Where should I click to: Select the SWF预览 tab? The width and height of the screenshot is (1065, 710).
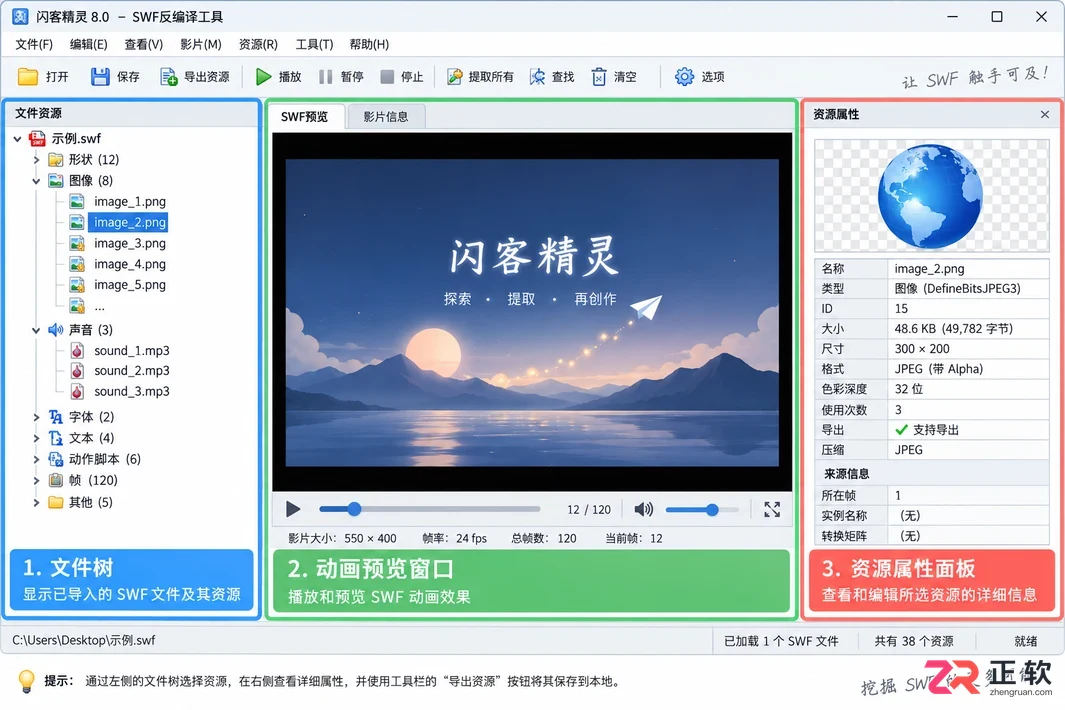point(305,116)
